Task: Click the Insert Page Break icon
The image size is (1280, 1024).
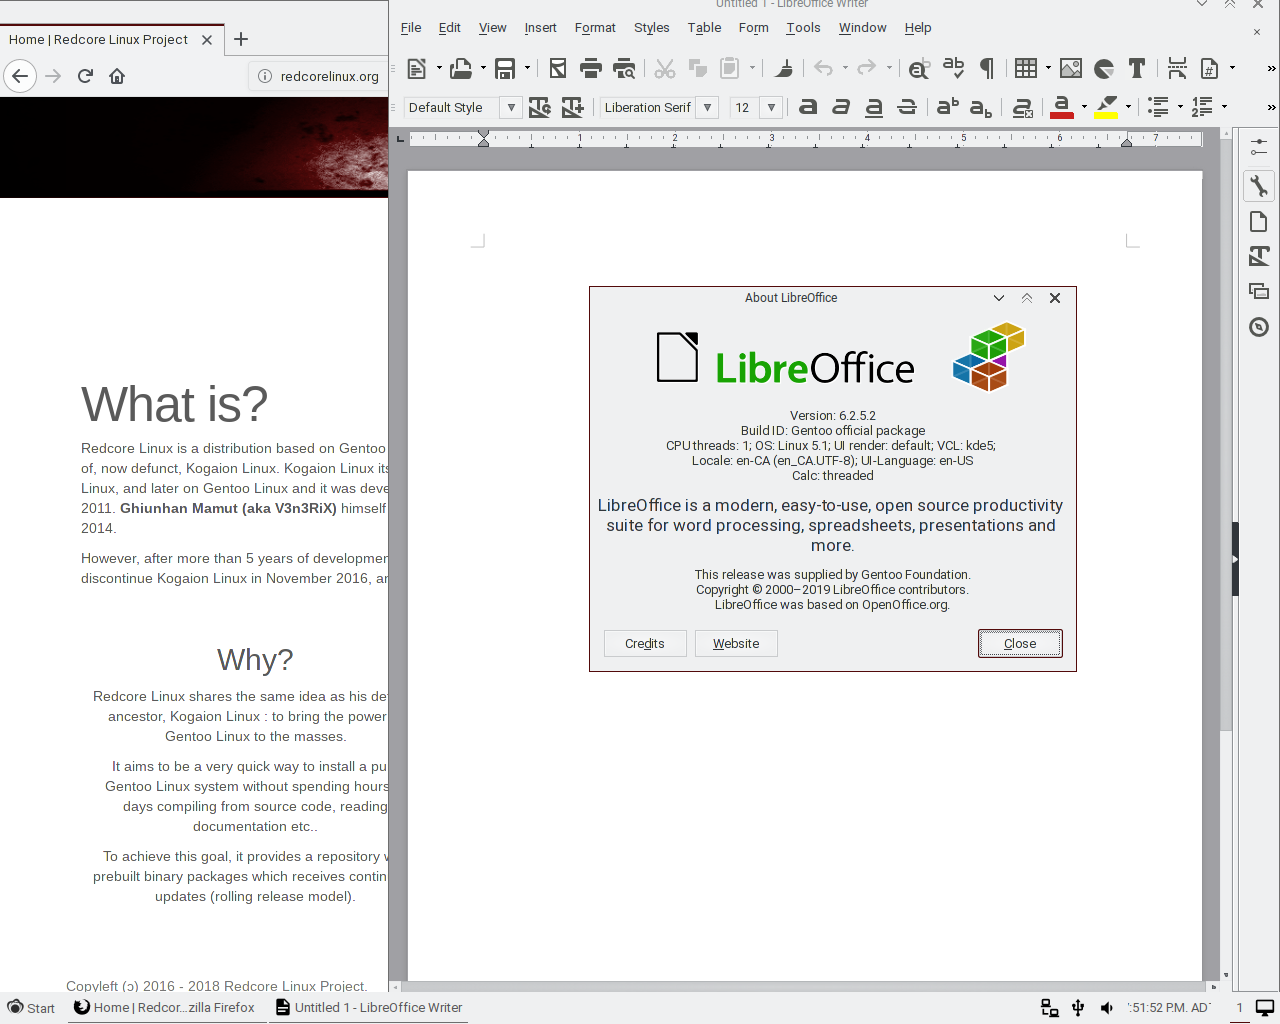Action: click(1177, 68)
